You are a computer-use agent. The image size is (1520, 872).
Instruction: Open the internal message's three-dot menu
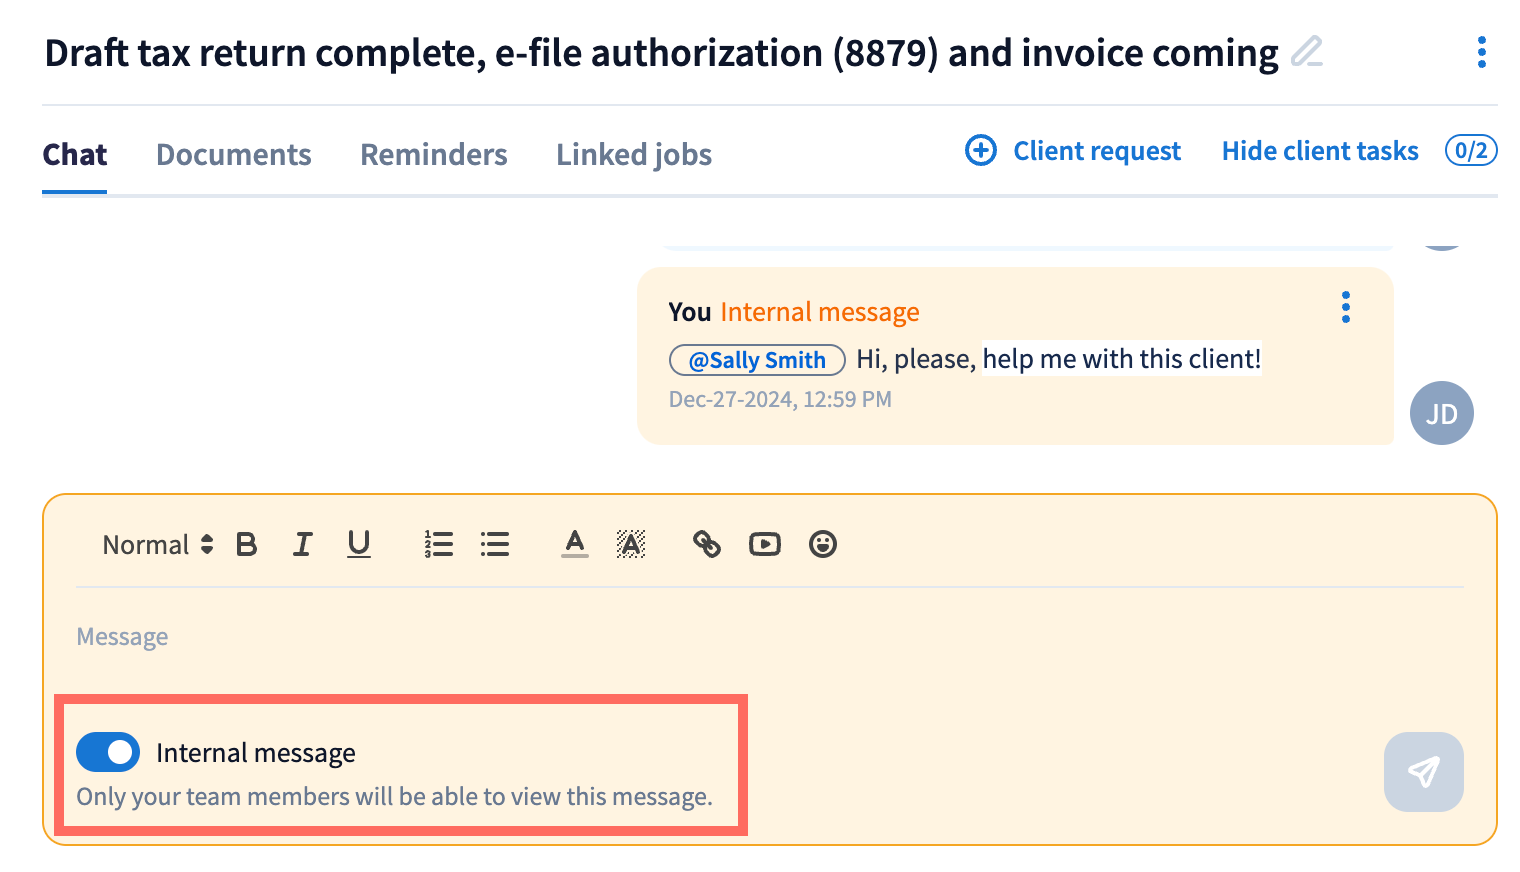point(1346,307)
